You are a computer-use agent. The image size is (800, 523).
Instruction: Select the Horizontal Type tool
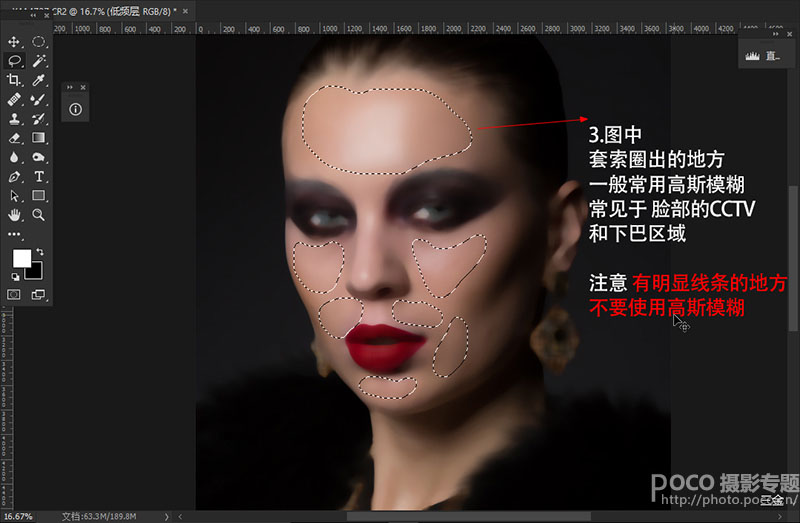click(39, 177)
